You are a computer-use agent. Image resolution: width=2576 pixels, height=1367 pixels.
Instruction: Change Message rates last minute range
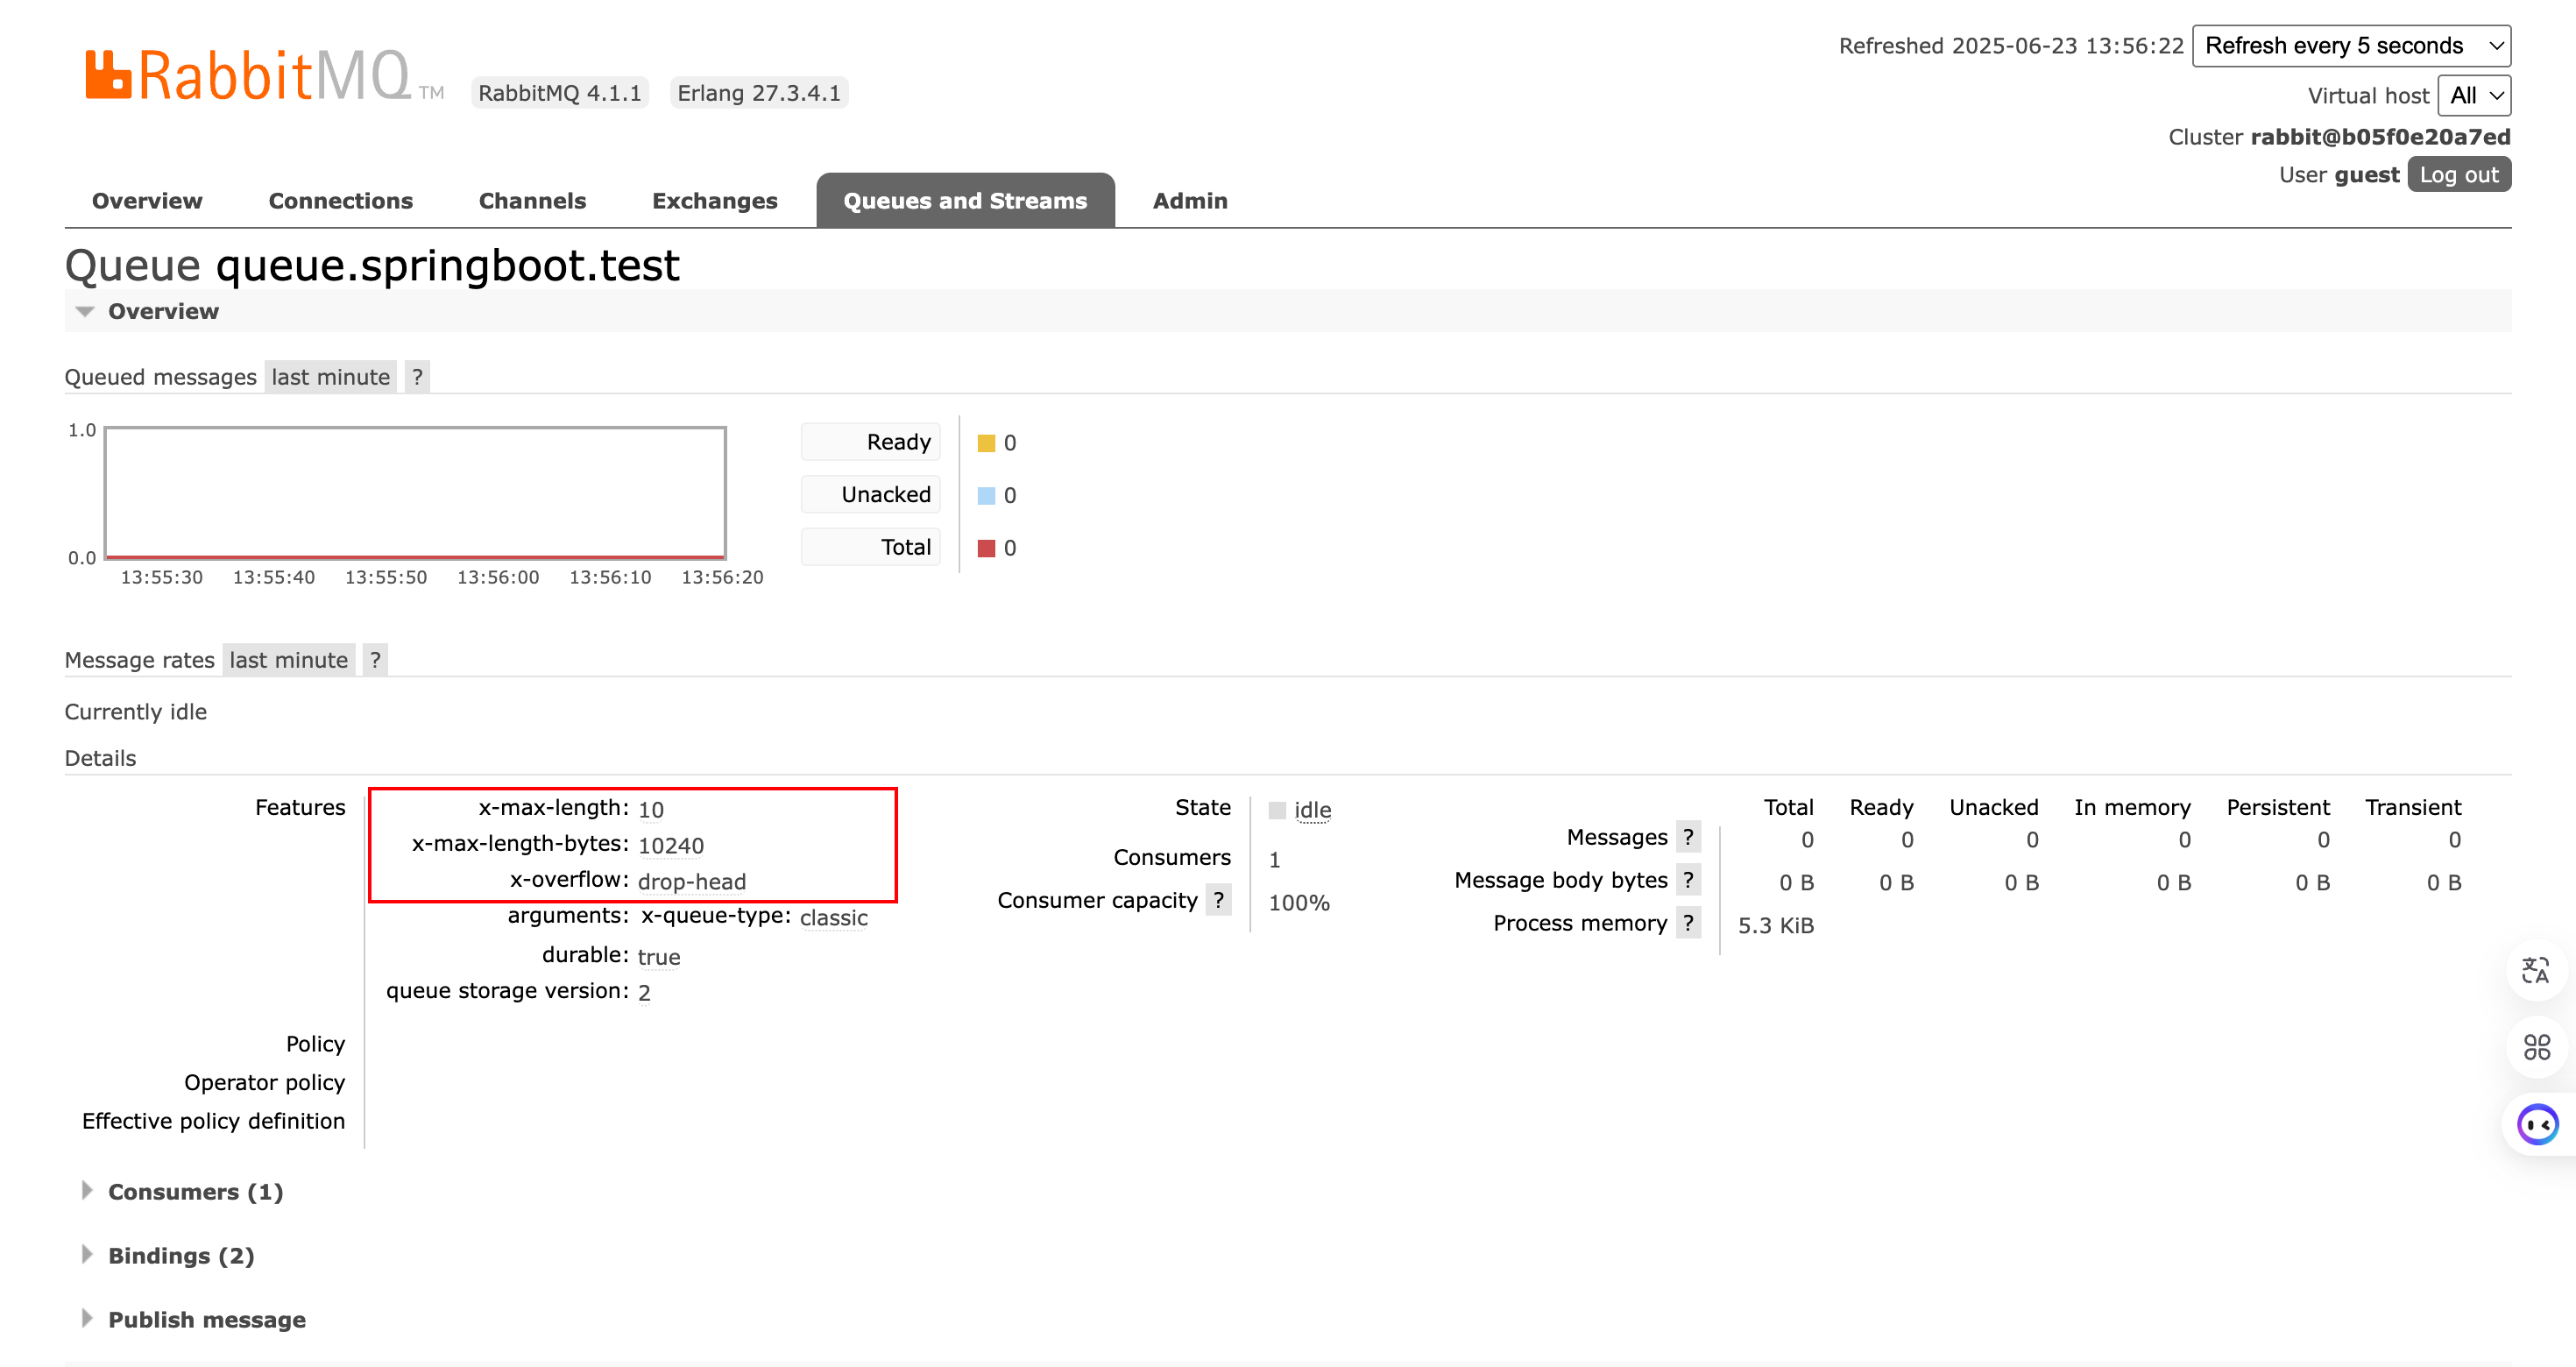288,660
